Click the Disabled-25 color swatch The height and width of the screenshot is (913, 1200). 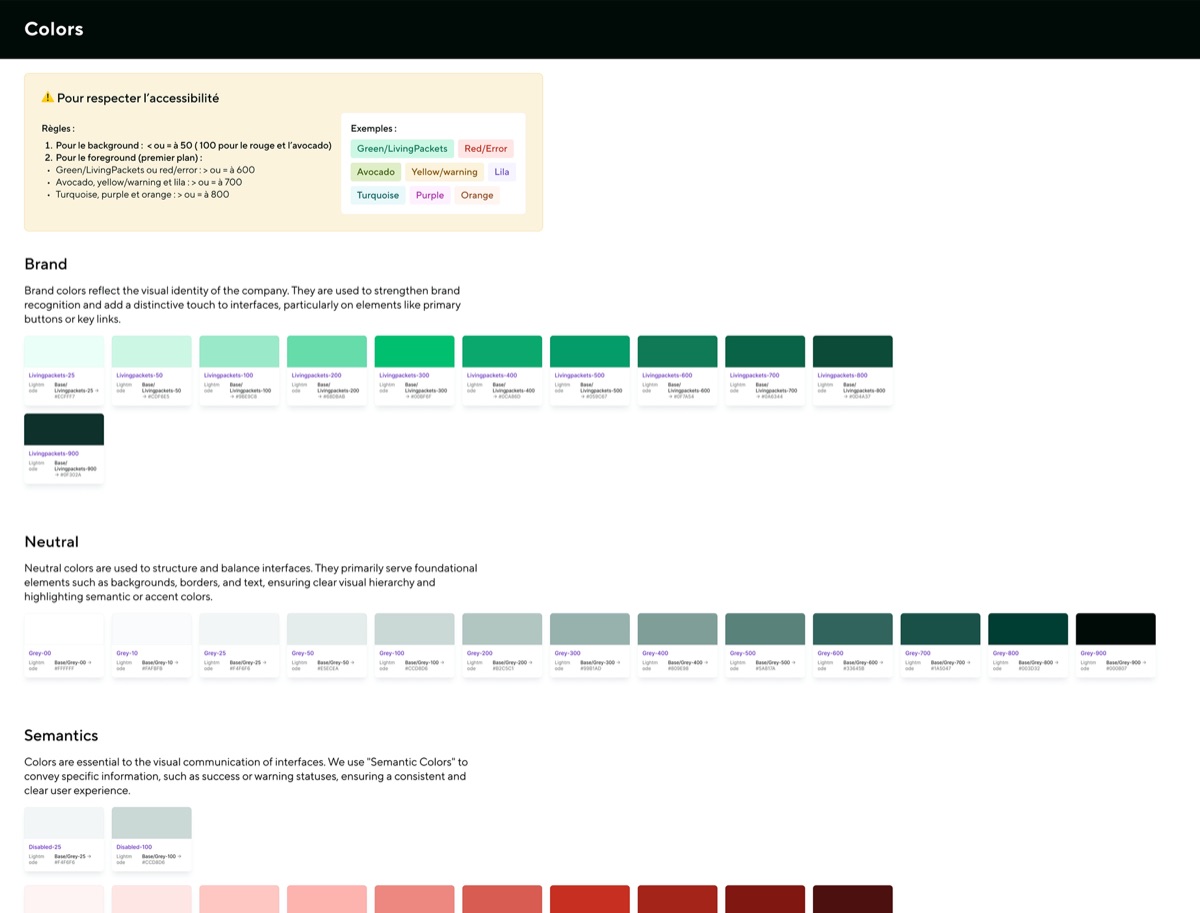pos(64,823)
